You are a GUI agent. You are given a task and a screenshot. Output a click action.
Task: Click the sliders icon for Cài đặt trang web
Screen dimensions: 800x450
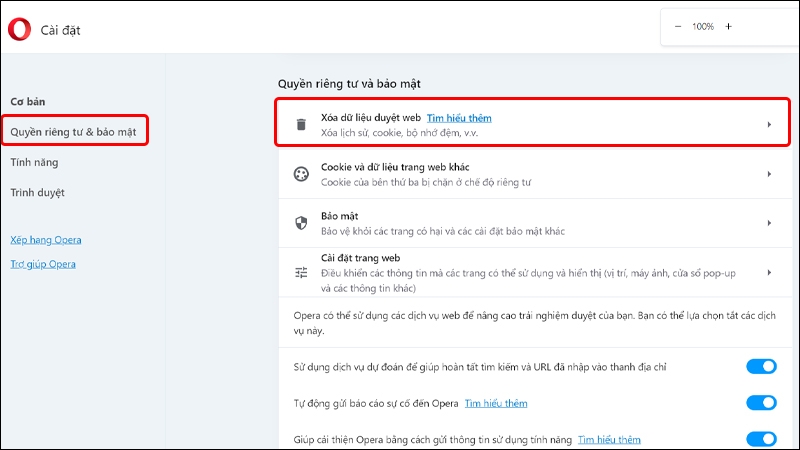(301, 272)
